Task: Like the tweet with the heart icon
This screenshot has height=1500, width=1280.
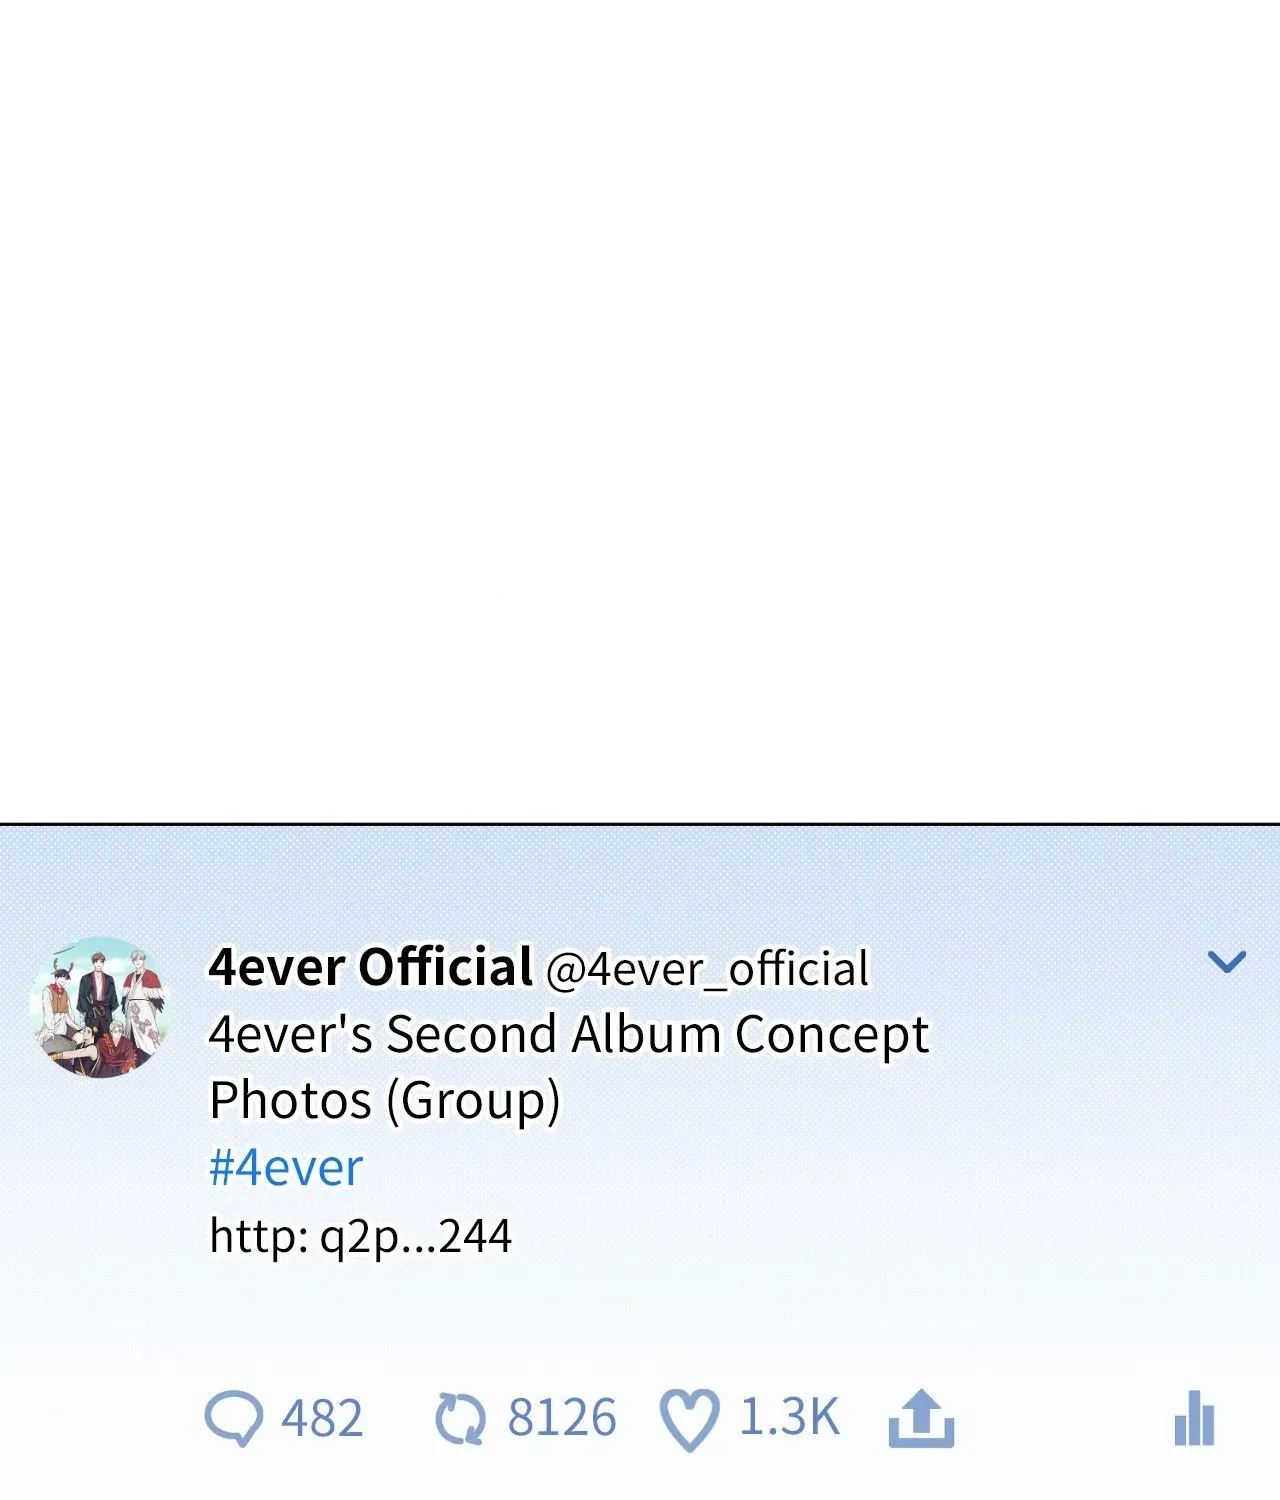Action: pyautogui.click(x=689, y=1419)
